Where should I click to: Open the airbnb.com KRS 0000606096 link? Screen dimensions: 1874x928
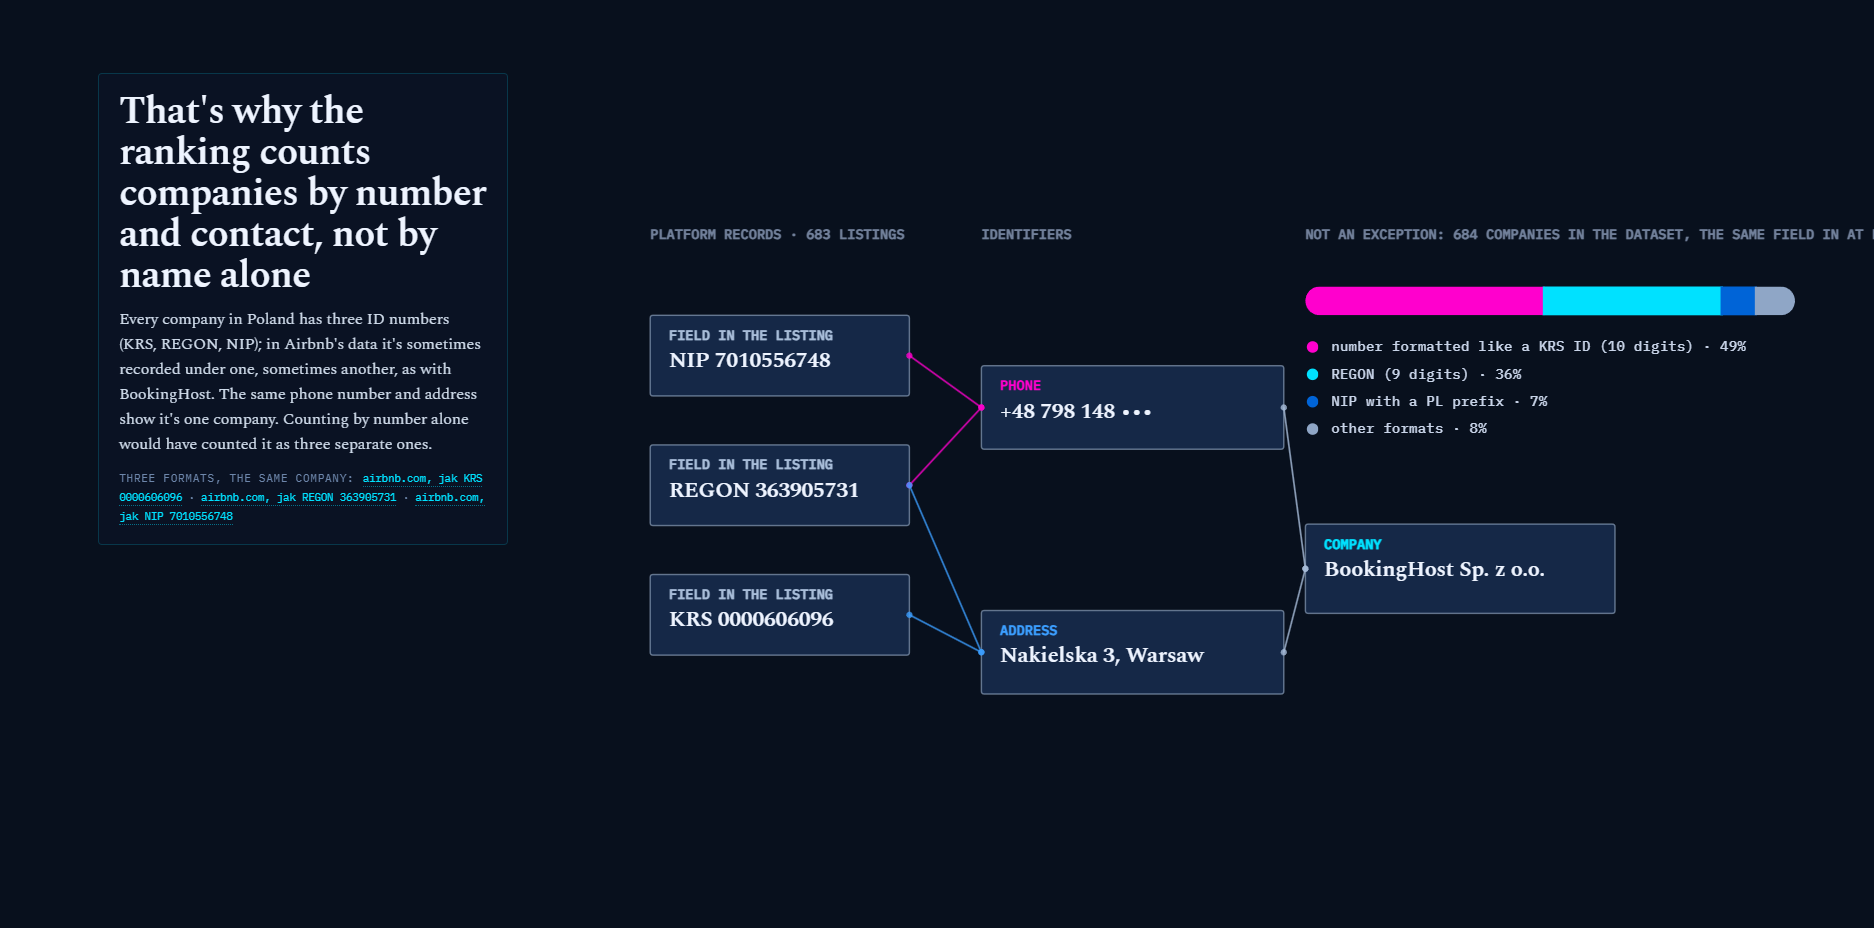click(422, 479)
